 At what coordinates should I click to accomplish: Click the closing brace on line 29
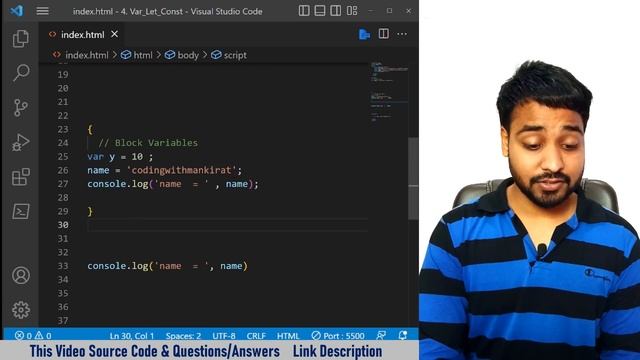[x=90, y=211]
